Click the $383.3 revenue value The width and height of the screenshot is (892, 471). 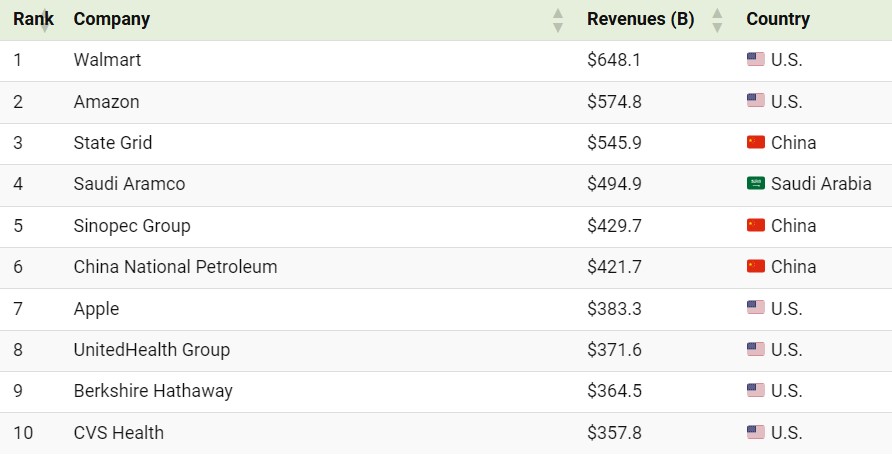pos(614,309)
